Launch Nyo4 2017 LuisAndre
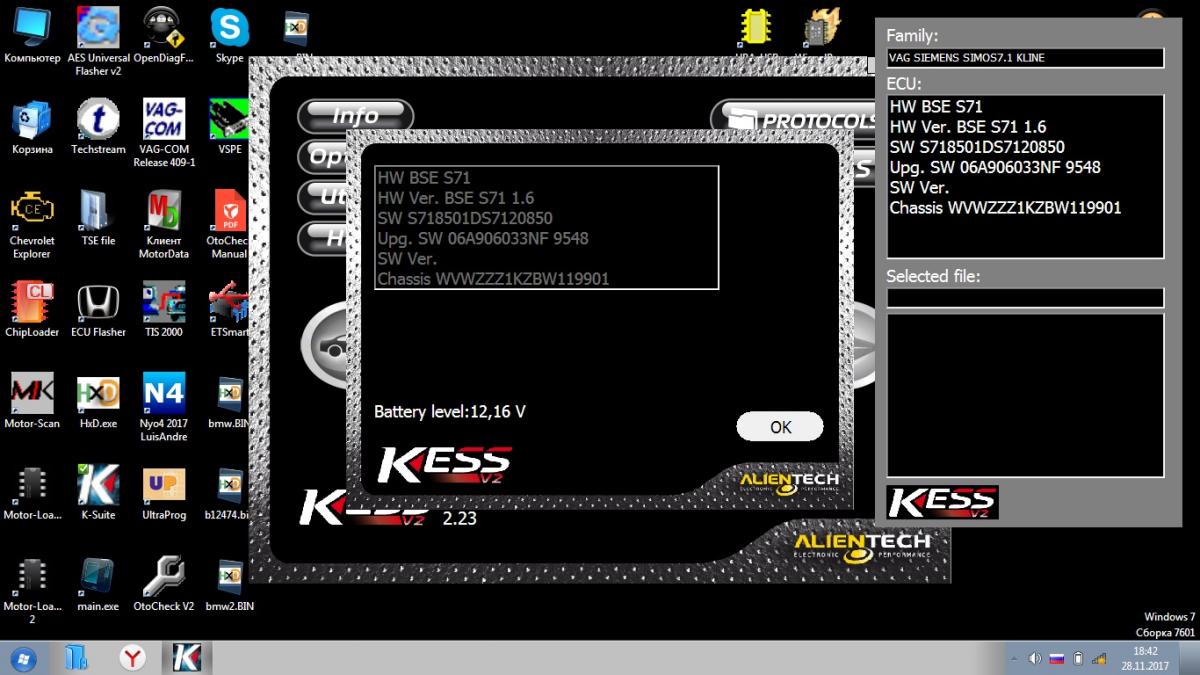The width and height of the screenshot is (1200, 675). [163, 407]
